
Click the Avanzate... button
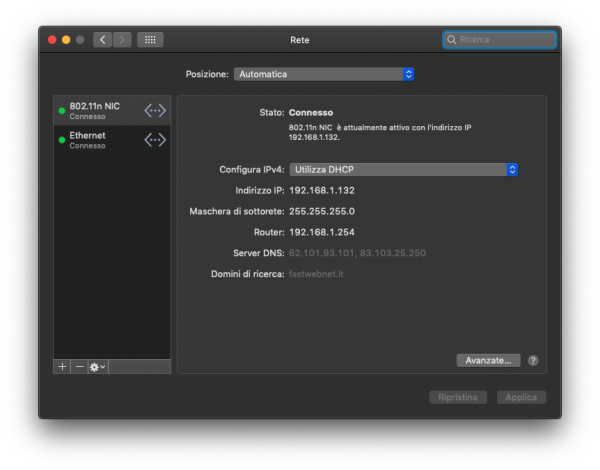point(488,360)
